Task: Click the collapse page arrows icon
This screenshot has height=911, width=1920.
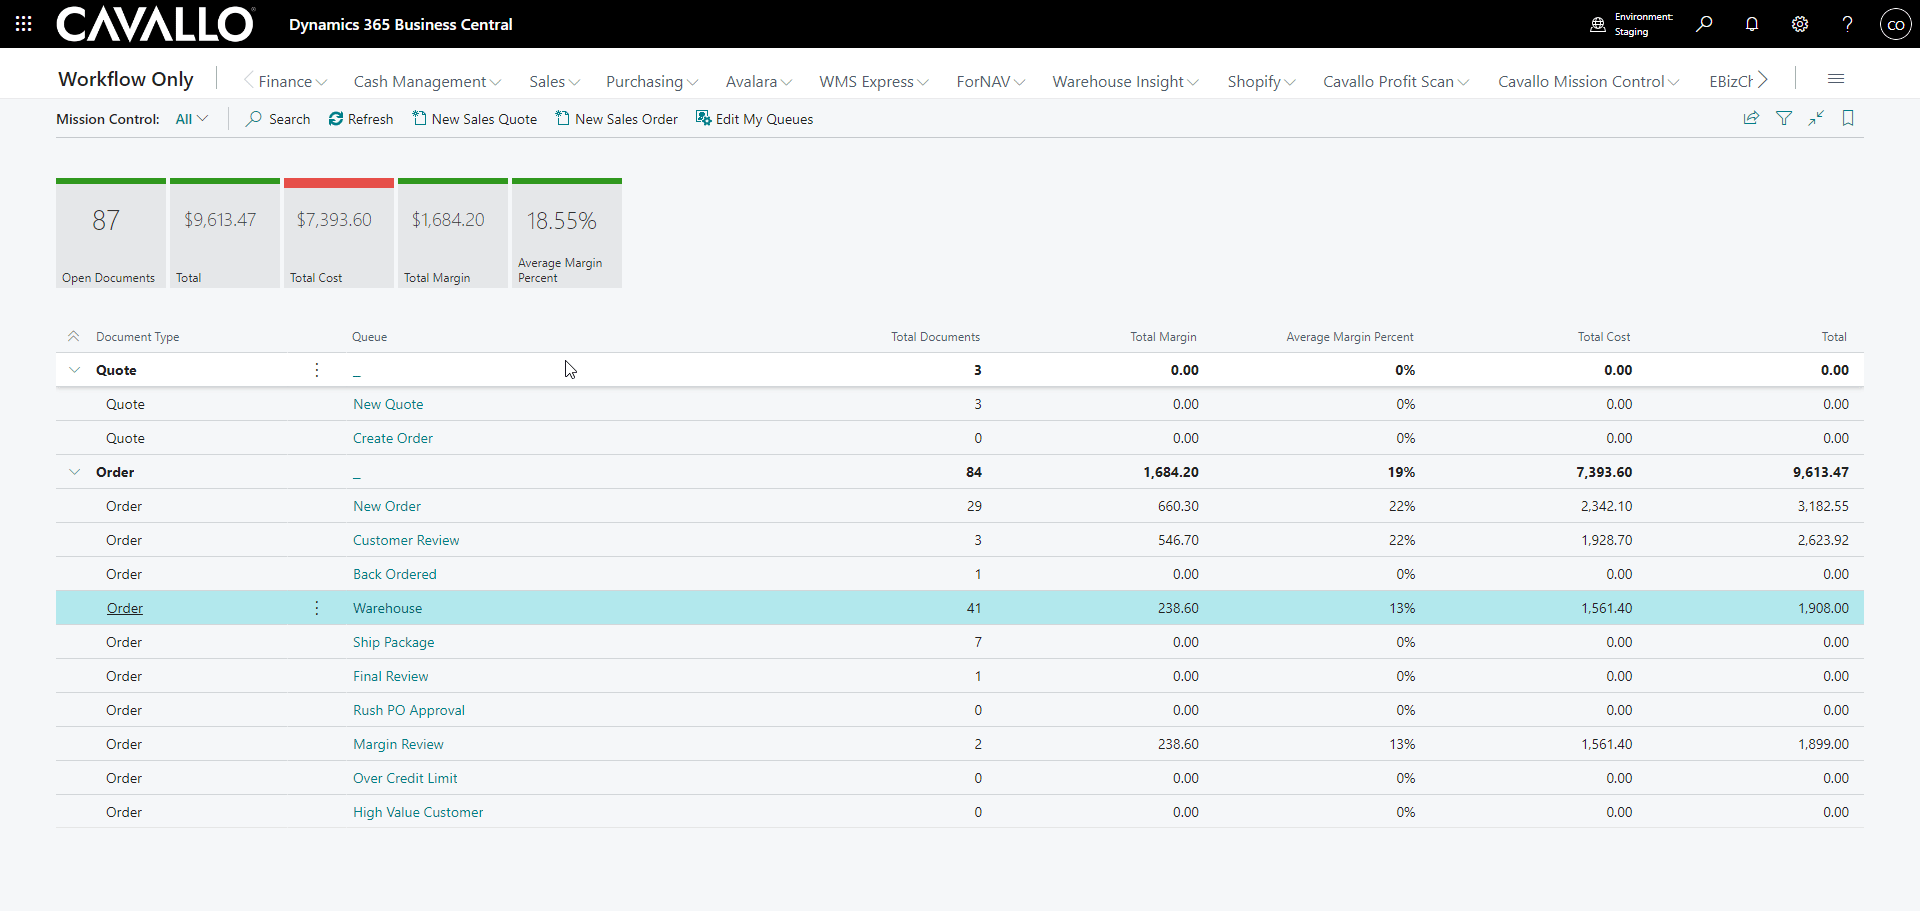Action: pyautogui.click(x=1816, y=118)
